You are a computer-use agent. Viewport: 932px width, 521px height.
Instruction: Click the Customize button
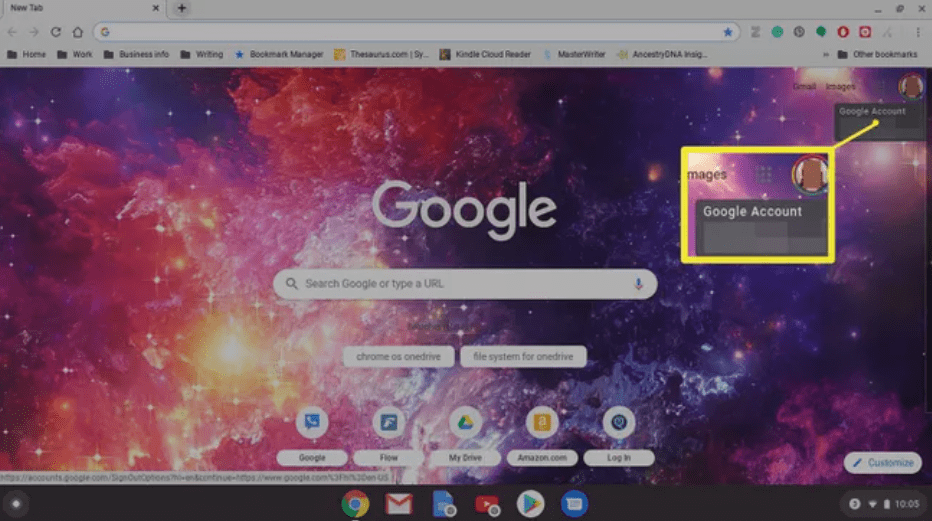click(x=883, y=462)
